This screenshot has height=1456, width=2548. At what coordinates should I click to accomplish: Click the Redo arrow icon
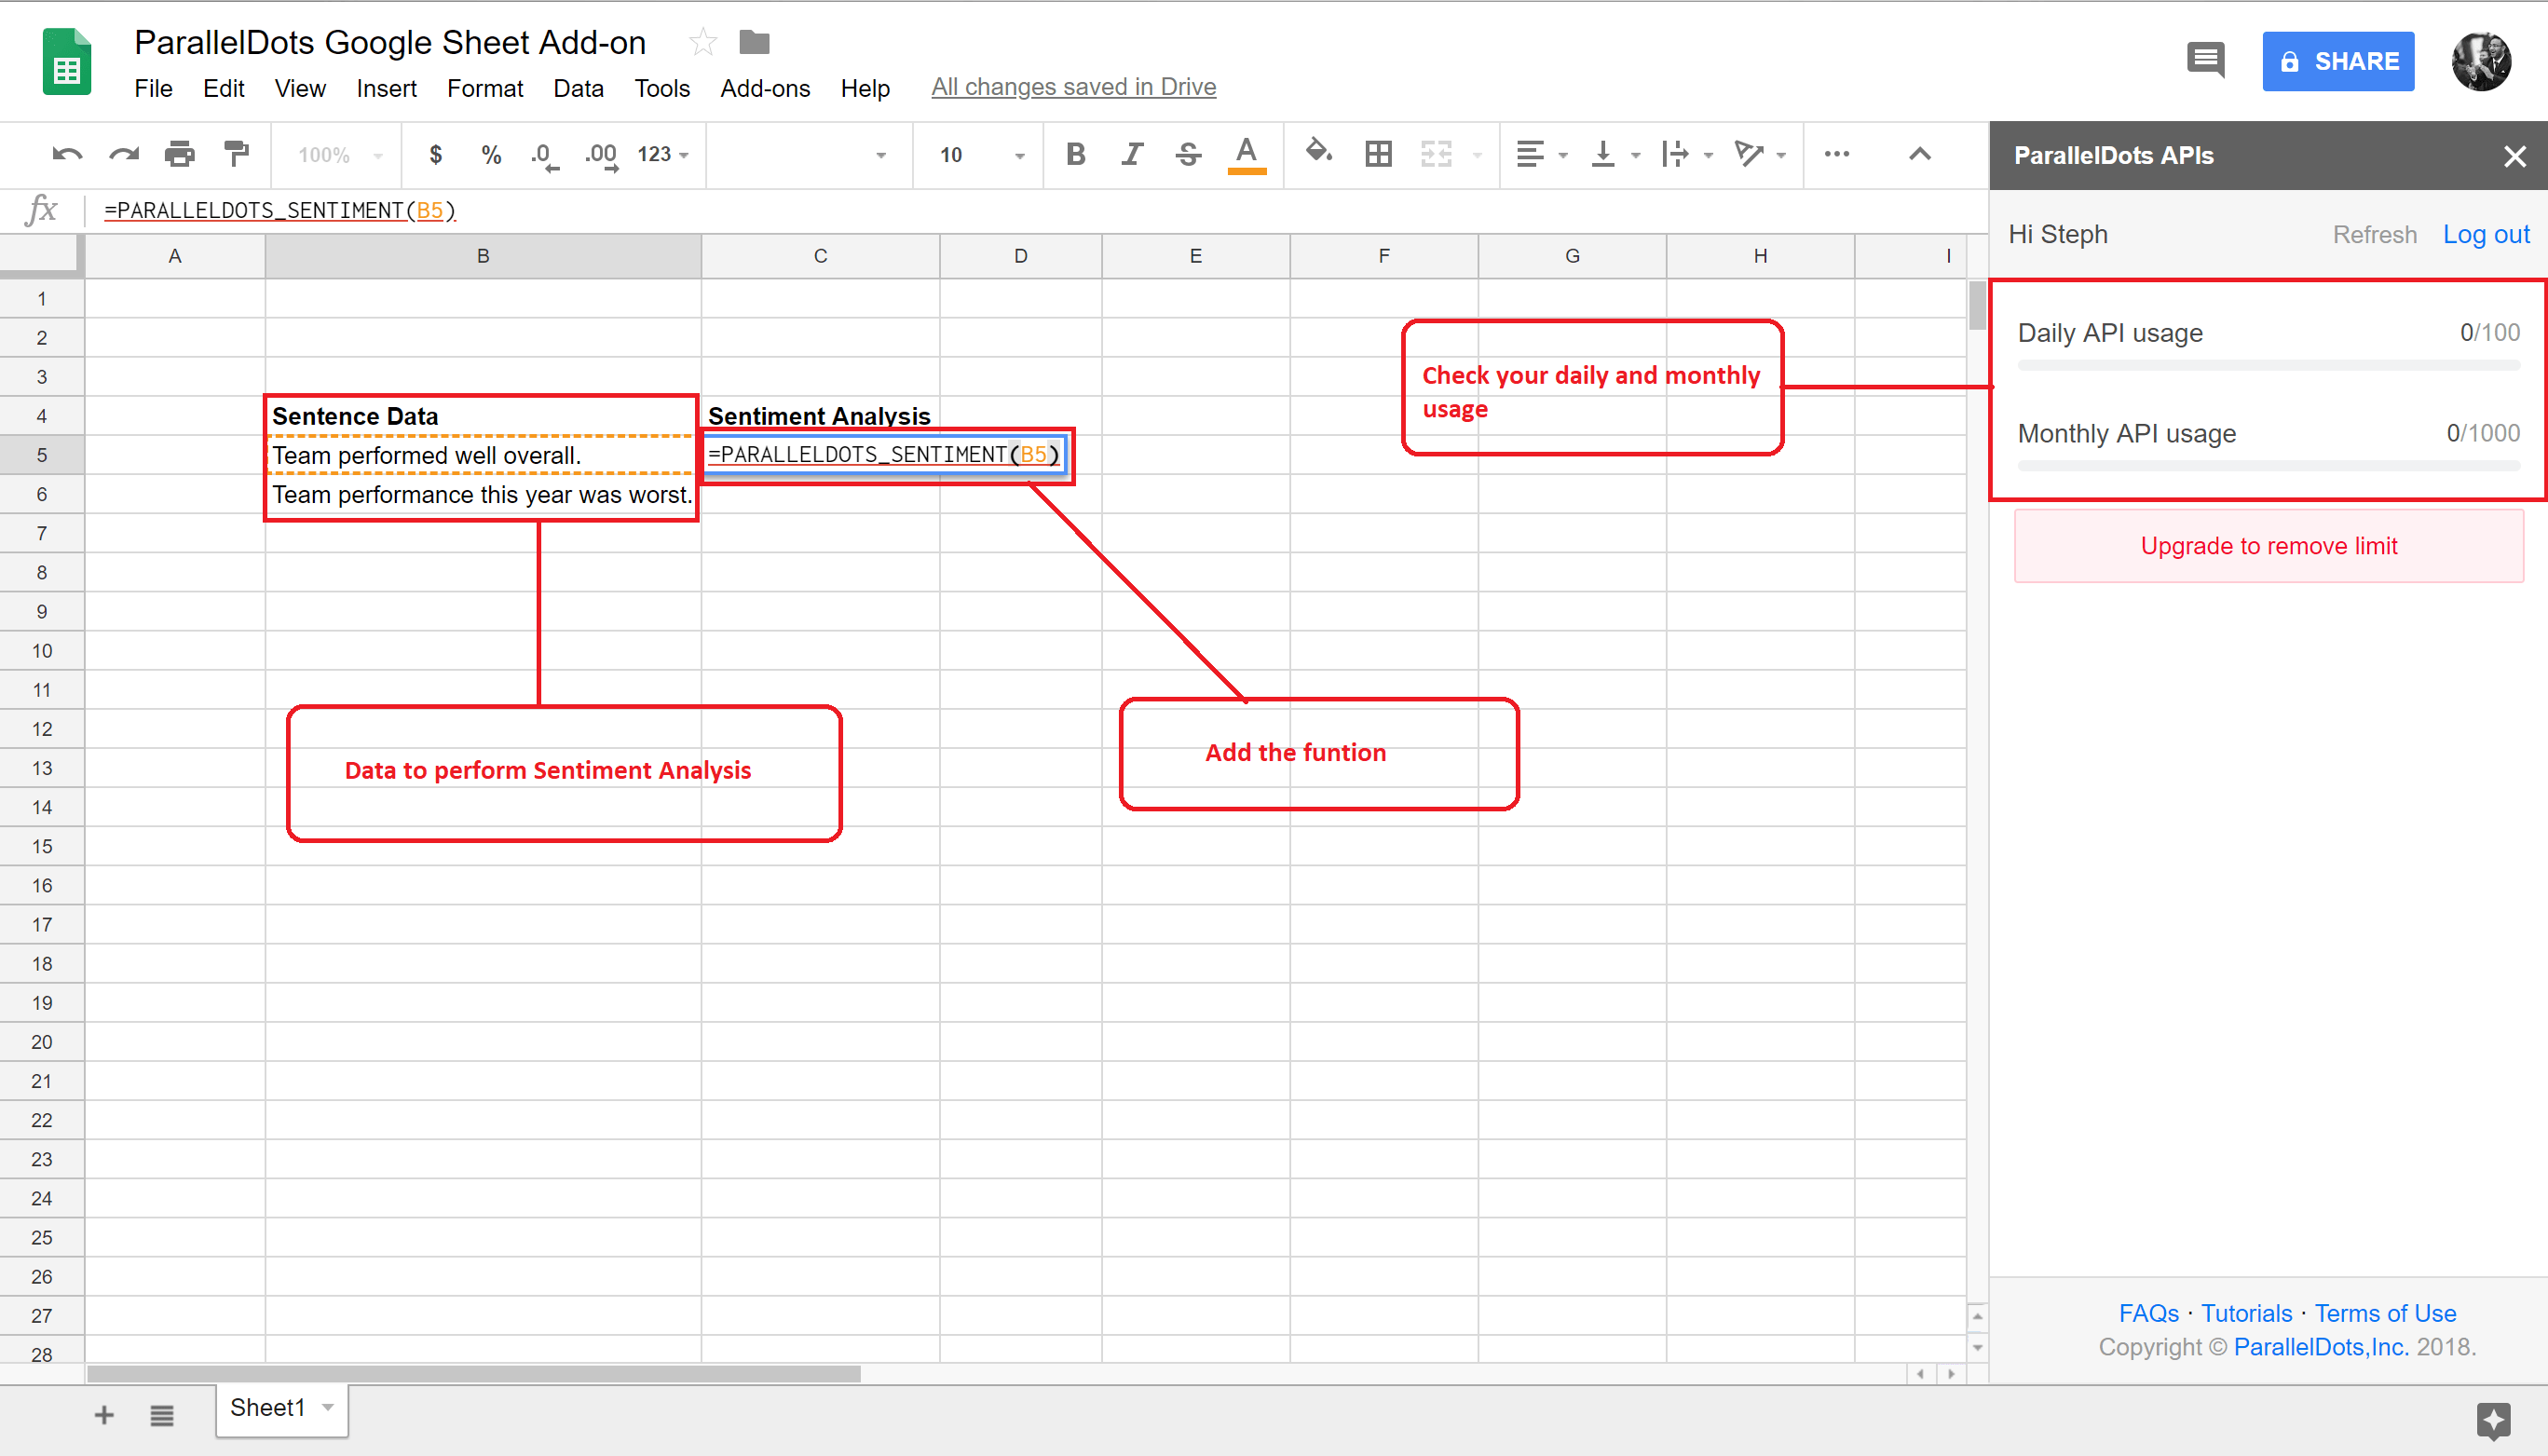pos(124,154)
